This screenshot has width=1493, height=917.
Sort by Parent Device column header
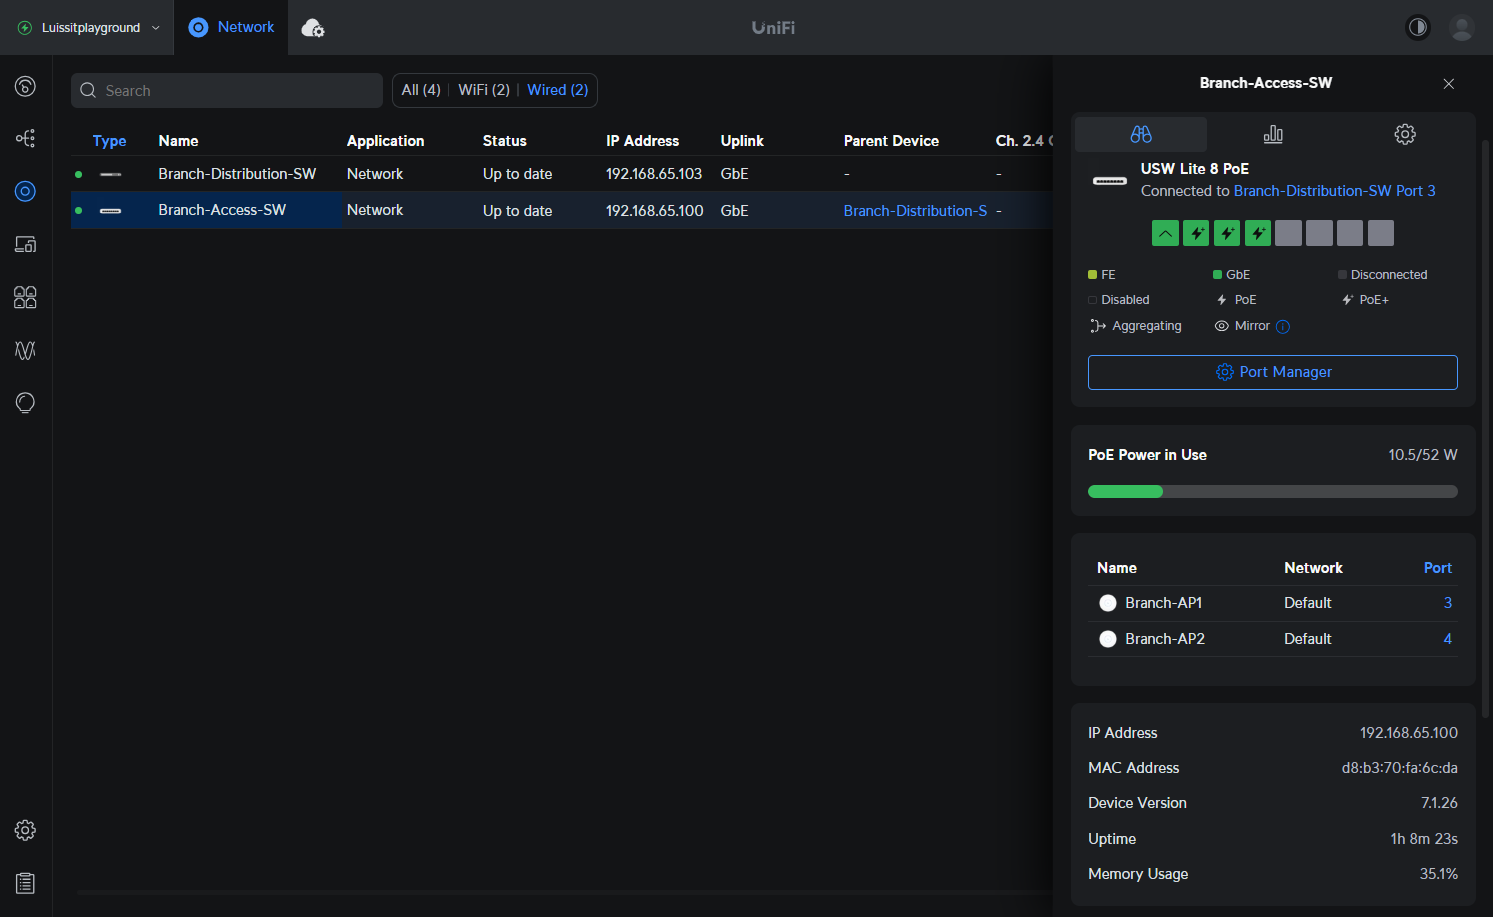tap(891, 141)
